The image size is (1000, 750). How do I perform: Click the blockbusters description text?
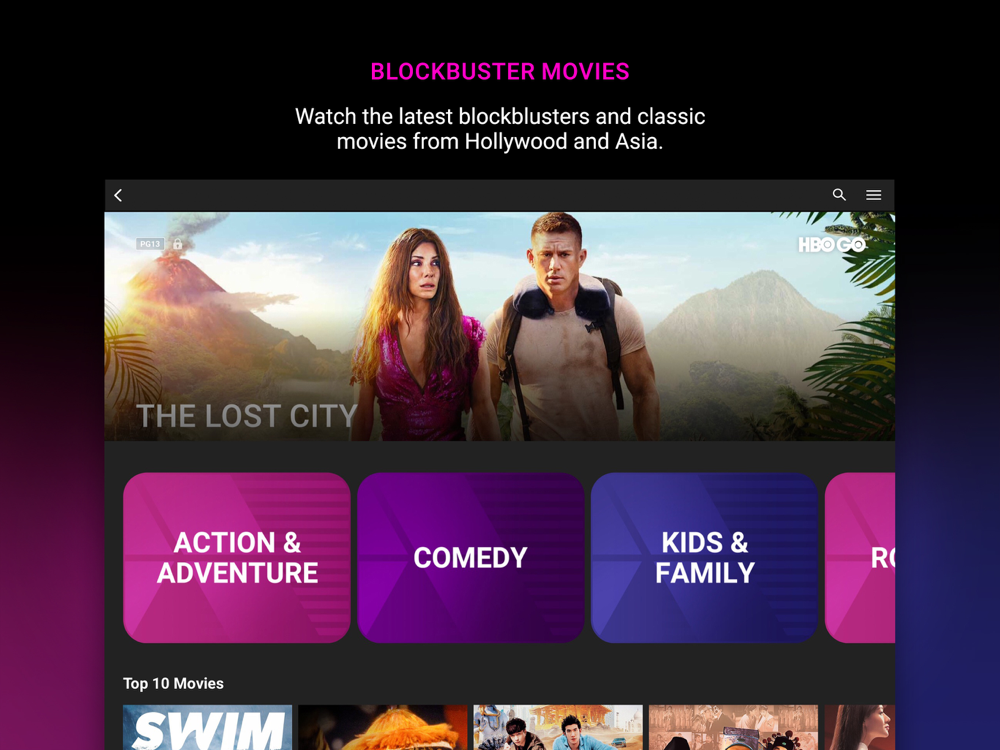tap(500, 129)
